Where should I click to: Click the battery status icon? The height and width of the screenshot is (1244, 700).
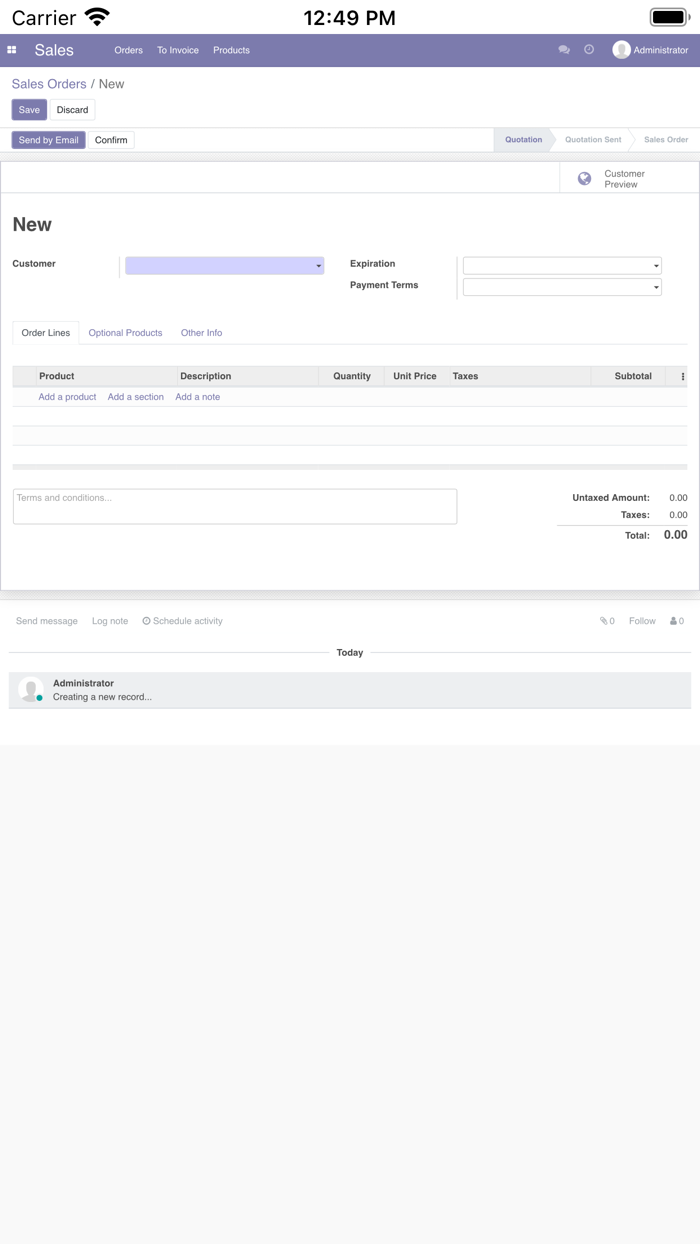pos(670,17)
